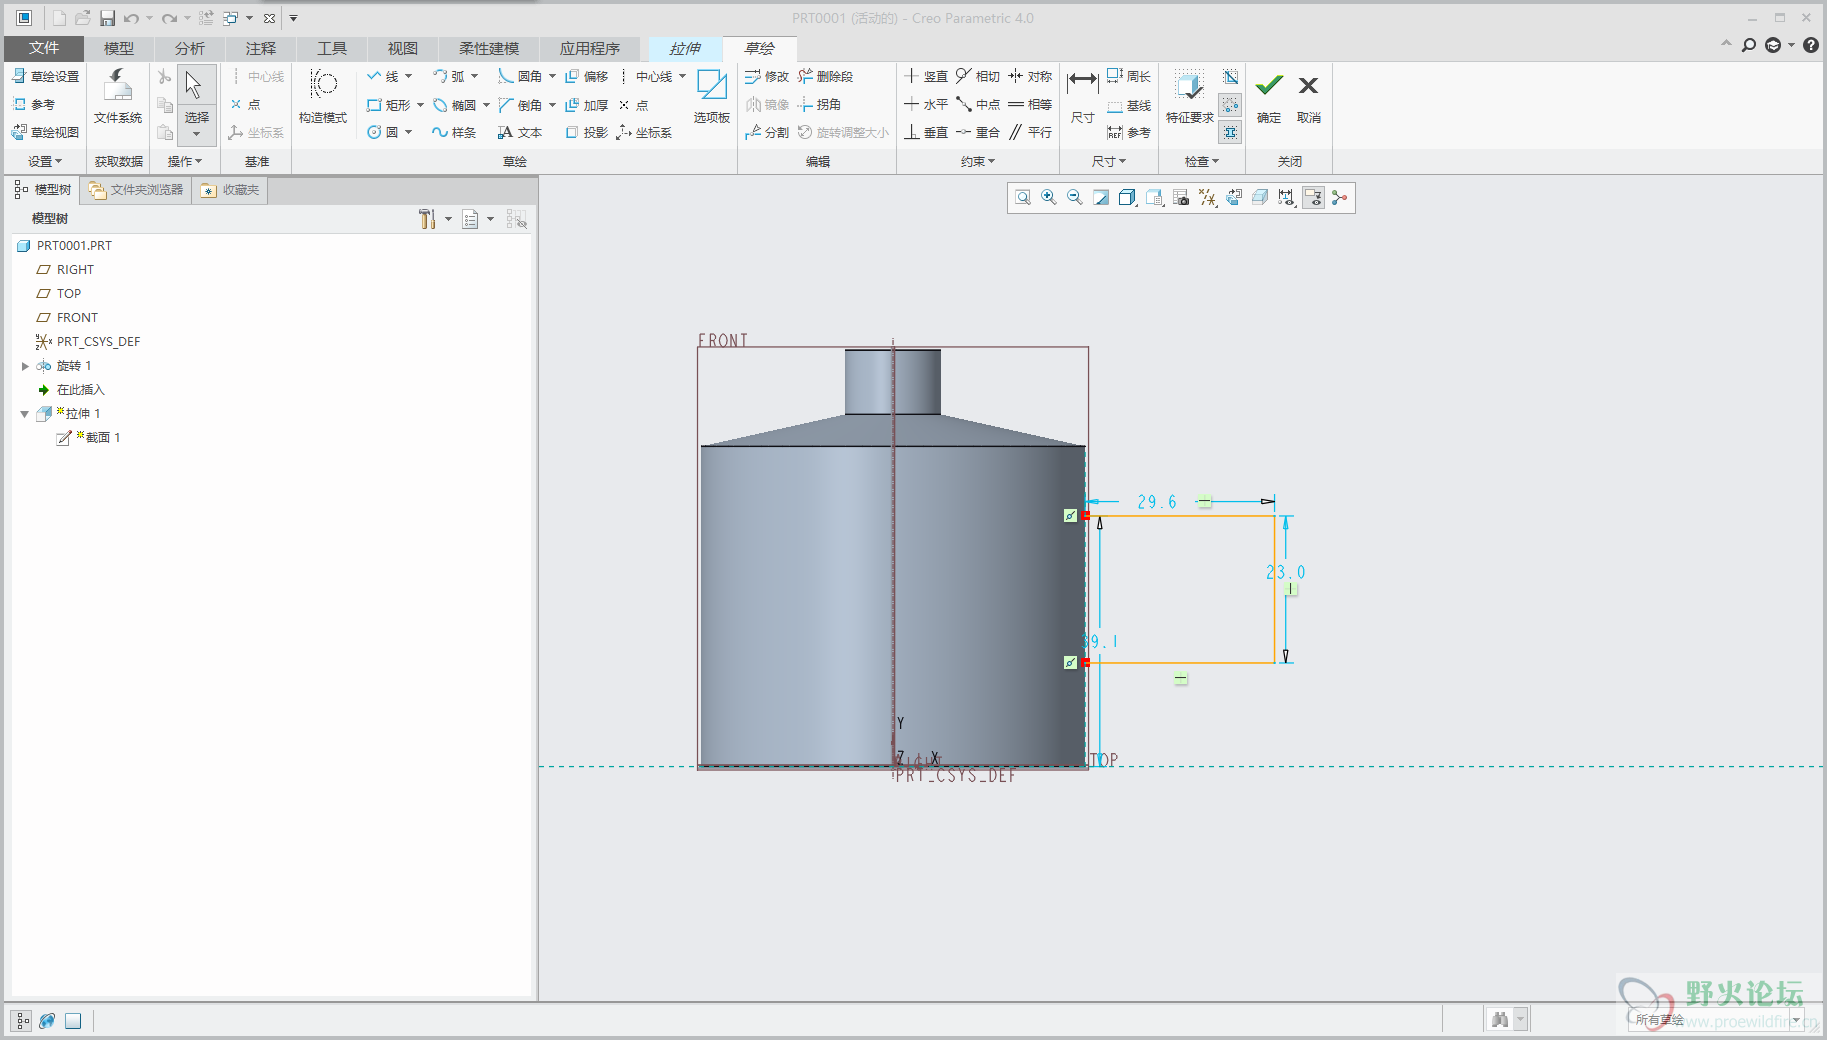Viewport: 1827px width, 1040px height.
Task: Select the 线 (line) sketch tool
Action: (382, 77)
